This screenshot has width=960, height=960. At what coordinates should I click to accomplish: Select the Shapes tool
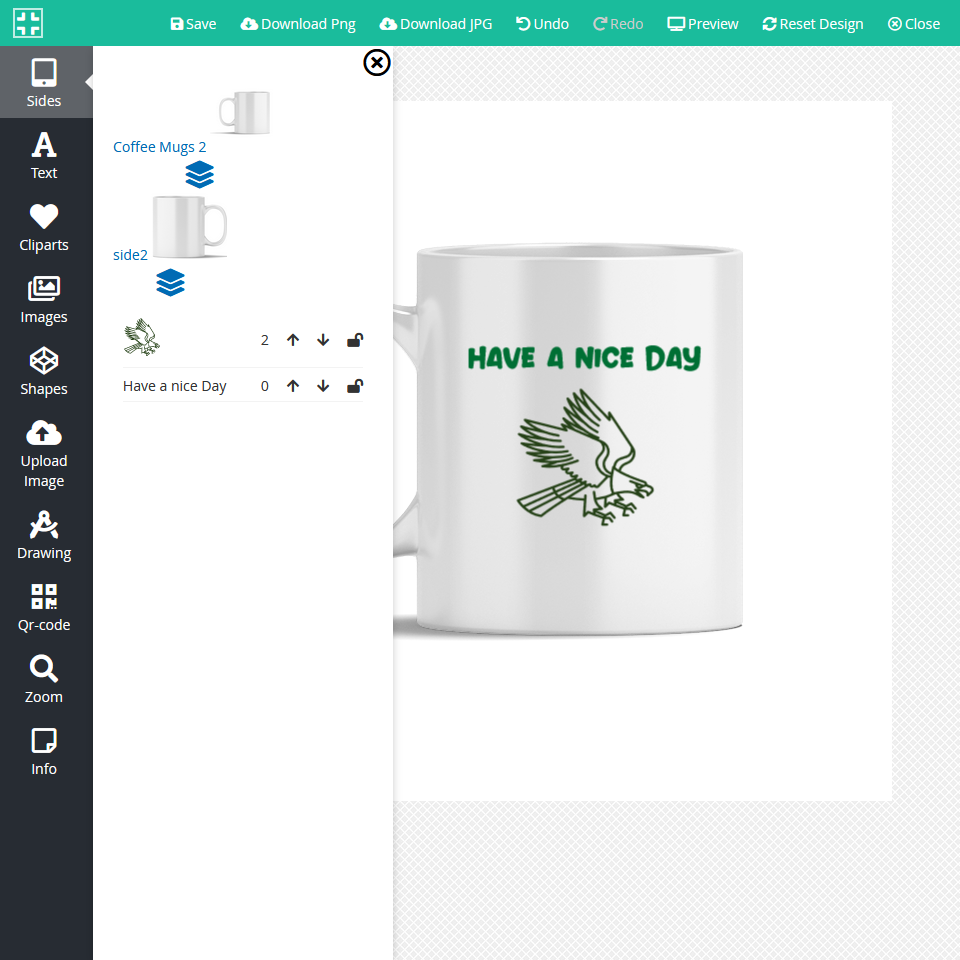[x=44, y=371]
